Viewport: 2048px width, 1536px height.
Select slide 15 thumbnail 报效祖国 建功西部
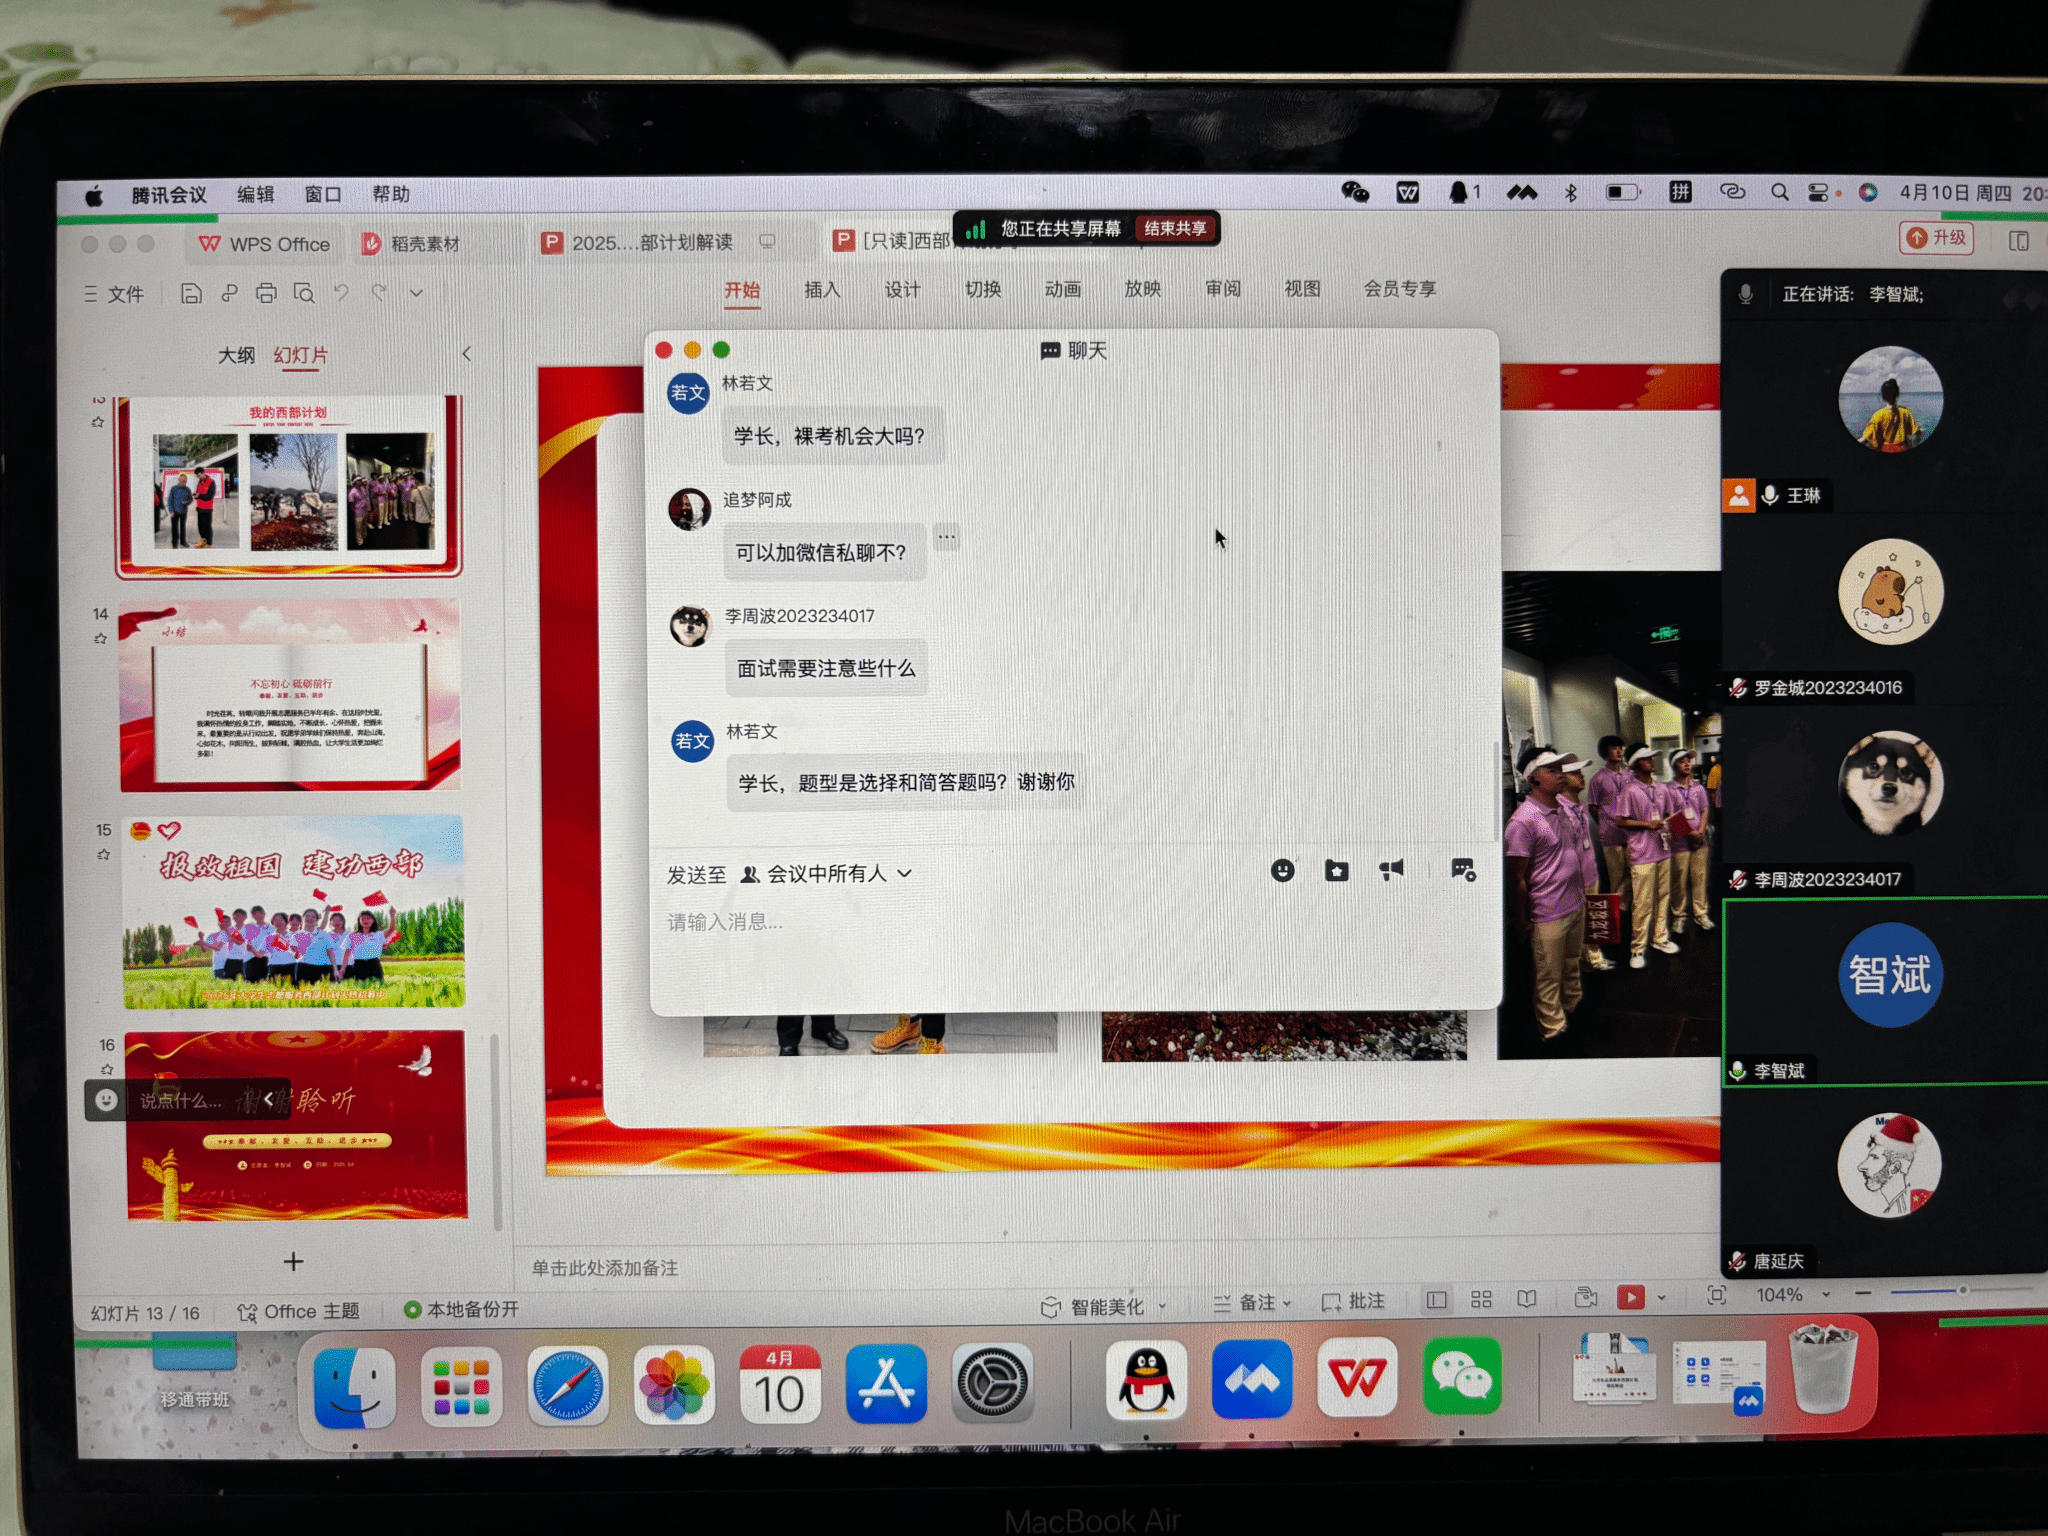pyautogui.click(x=293, y=911)
